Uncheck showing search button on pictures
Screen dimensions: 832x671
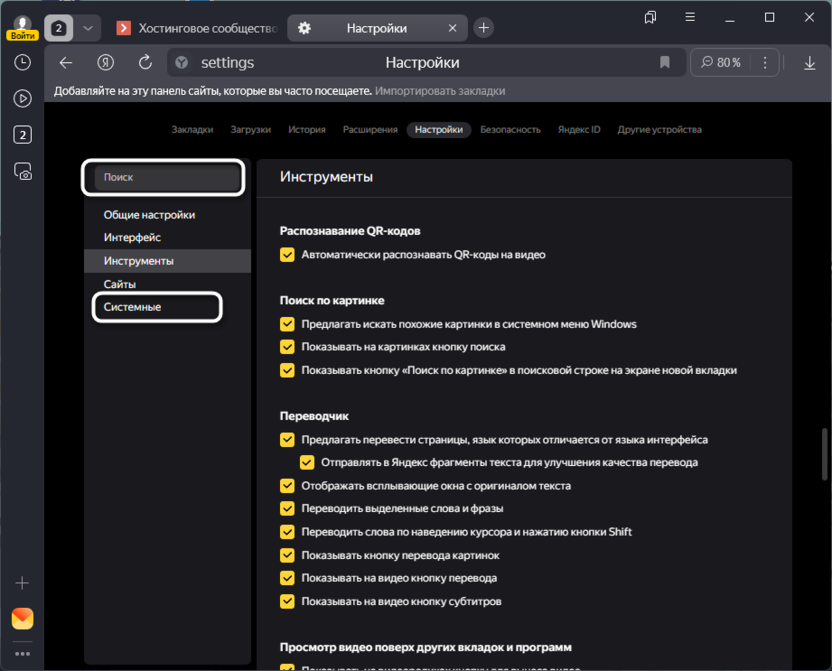point(288,347)
